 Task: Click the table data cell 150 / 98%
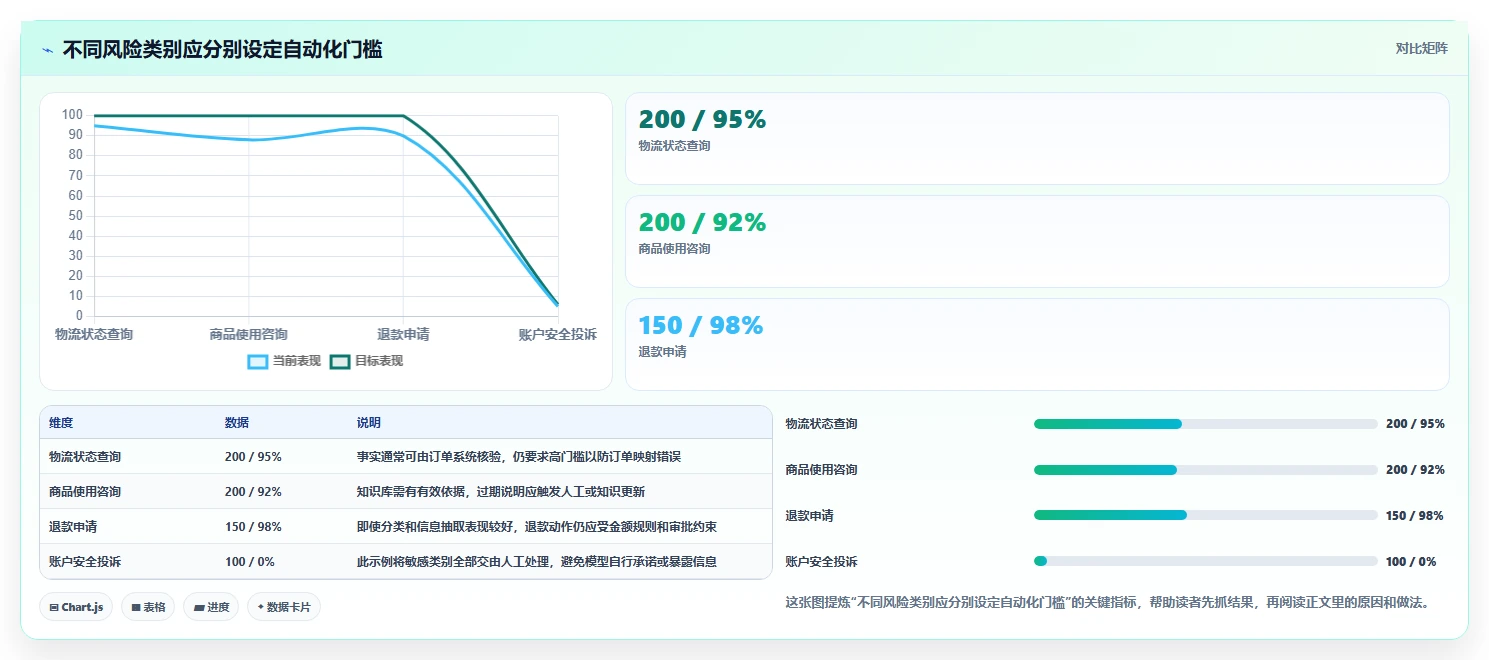pyautogui.click(x=253, y=527)
